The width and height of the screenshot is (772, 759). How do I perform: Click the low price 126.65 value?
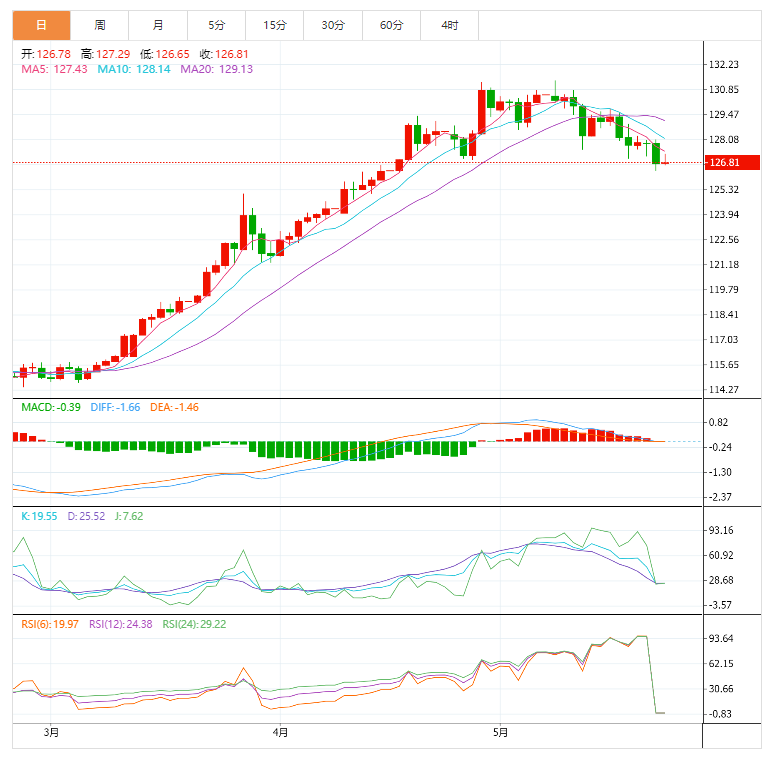[172, 54]
